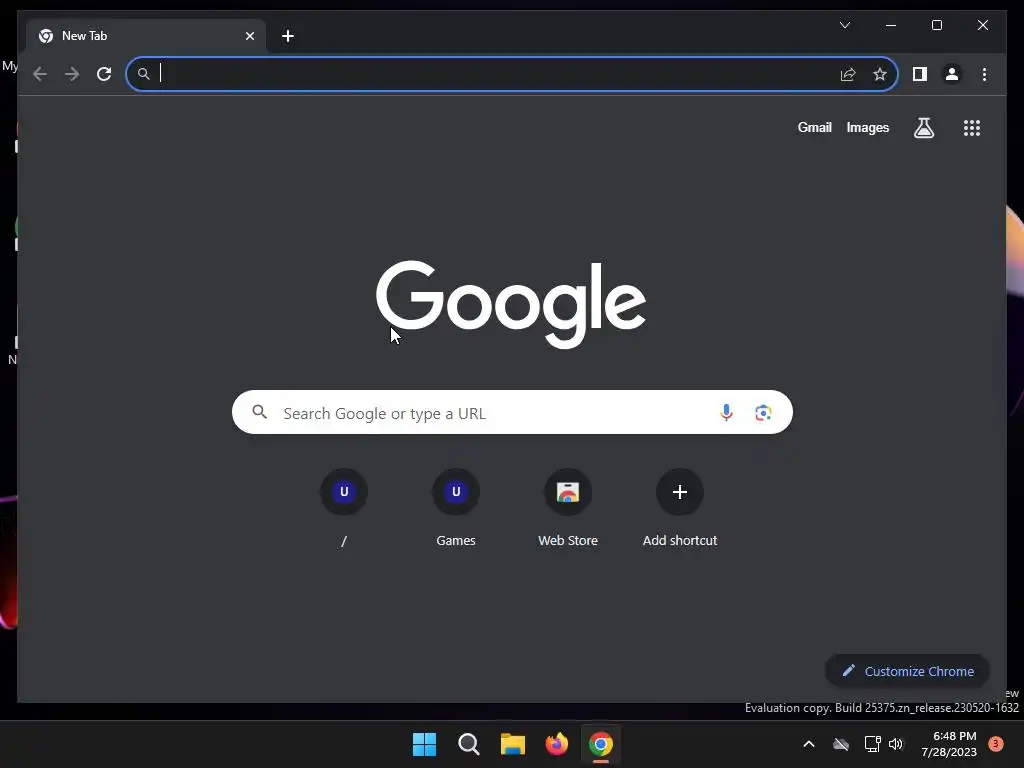Image resolution: width=1024 pixels, height=768 pixels.
Task: Open the volume tray icon
Action: click(x=896, y=744)
